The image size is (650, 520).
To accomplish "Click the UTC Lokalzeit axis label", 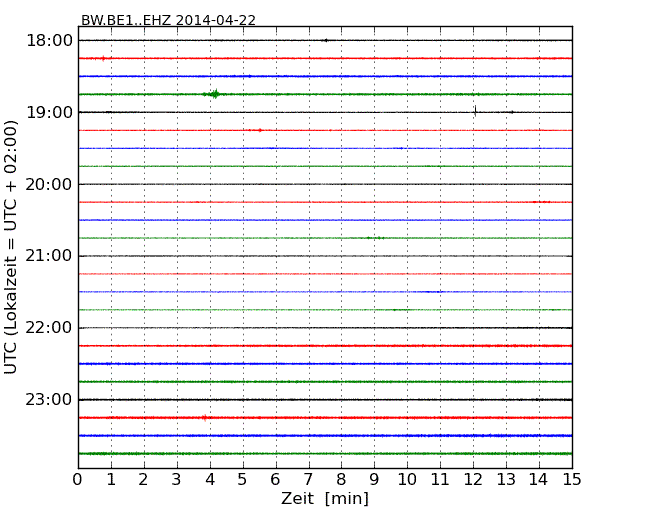I will (11, 247).
